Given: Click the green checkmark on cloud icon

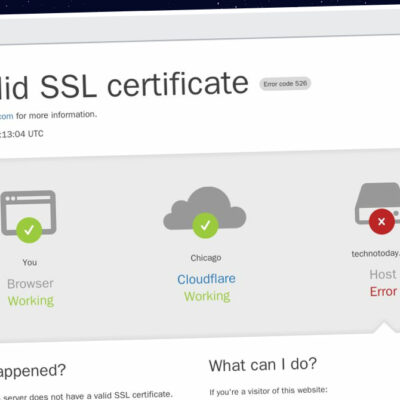Looking at the screenshot, I should (x=205, y=226).
